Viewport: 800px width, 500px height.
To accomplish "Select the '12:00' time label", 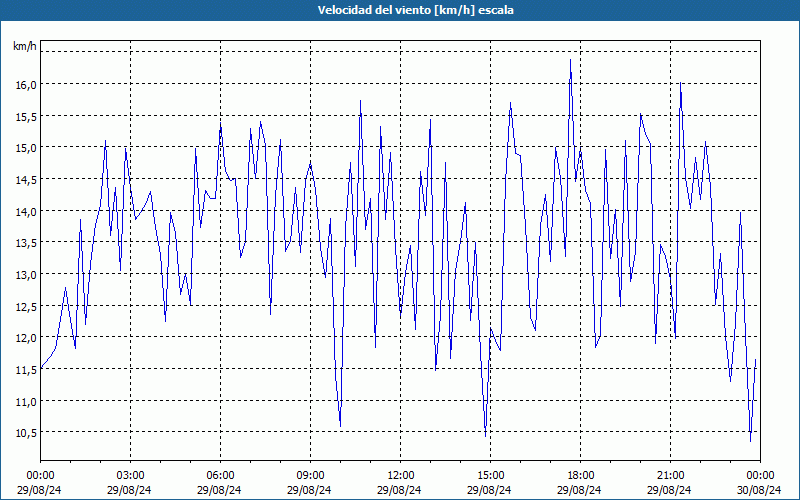I will 401,476.
